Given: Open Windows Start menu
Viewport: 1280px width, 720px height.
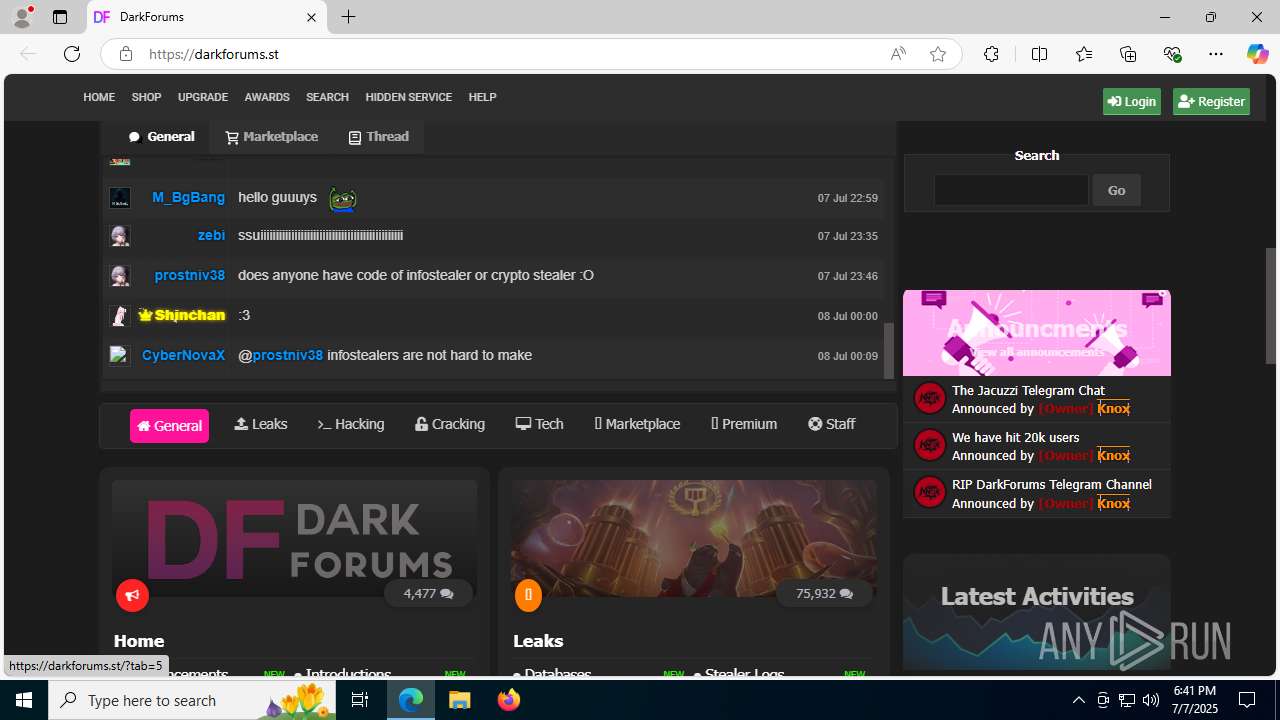Looking at the screenshot, I should point(24,700).
